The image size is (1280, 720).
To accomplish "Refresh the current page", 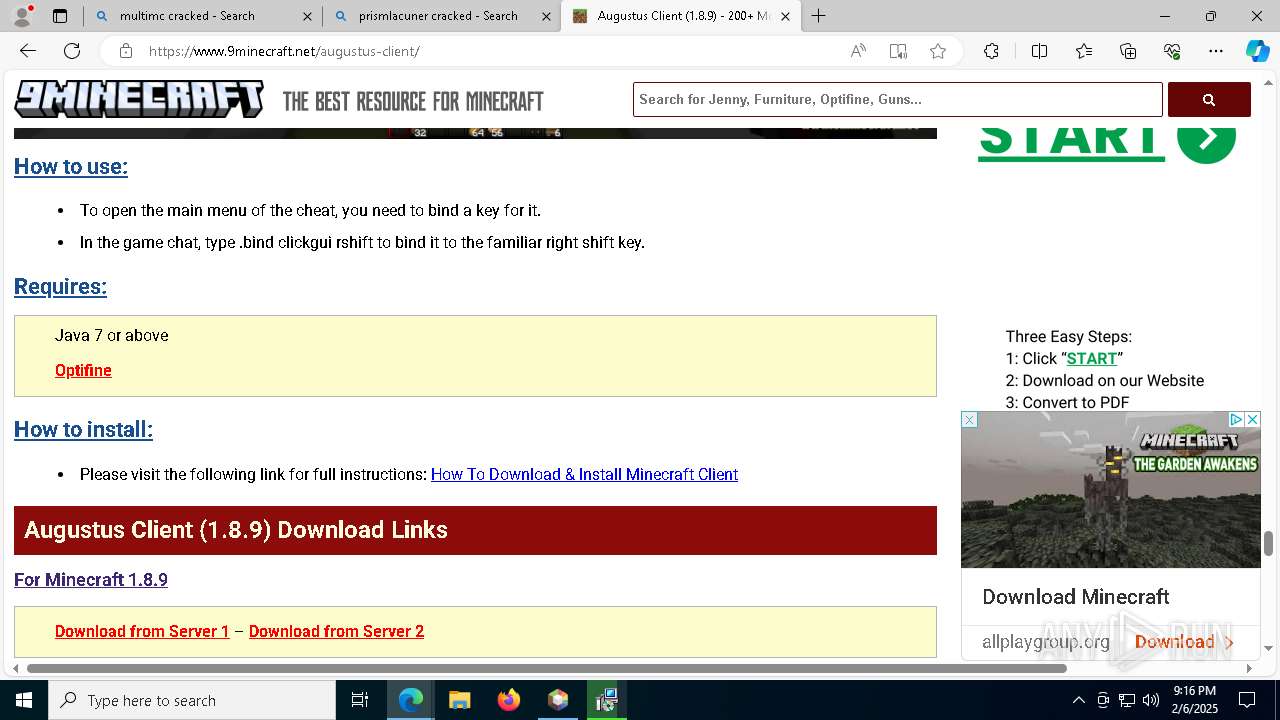I will [72, 51].
